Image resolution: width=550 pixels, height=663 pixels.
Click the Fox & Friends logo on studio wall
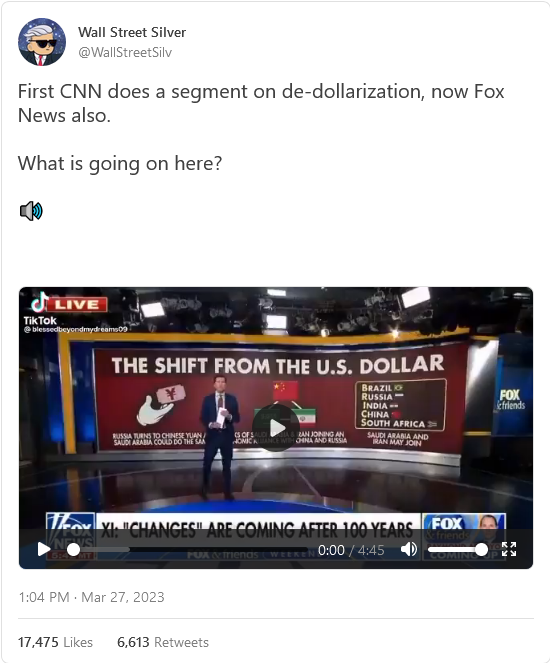(x=511, y=400)
